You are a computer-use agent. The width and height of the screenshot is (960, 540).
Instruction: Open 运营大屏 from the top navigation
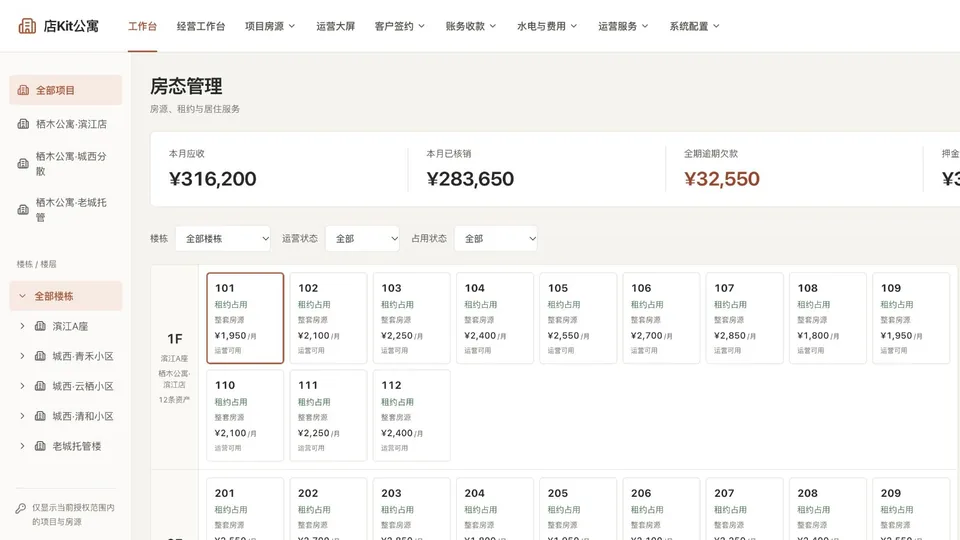336,26
